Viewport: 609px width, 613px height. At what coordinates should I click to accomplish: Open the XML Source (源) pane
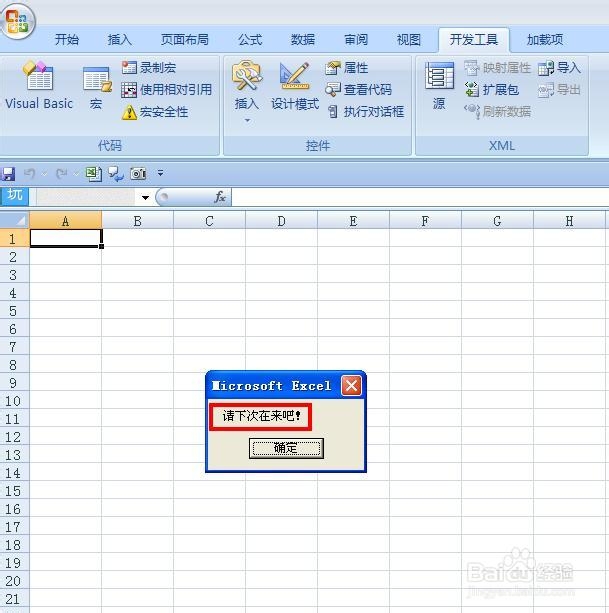(439, 86)
